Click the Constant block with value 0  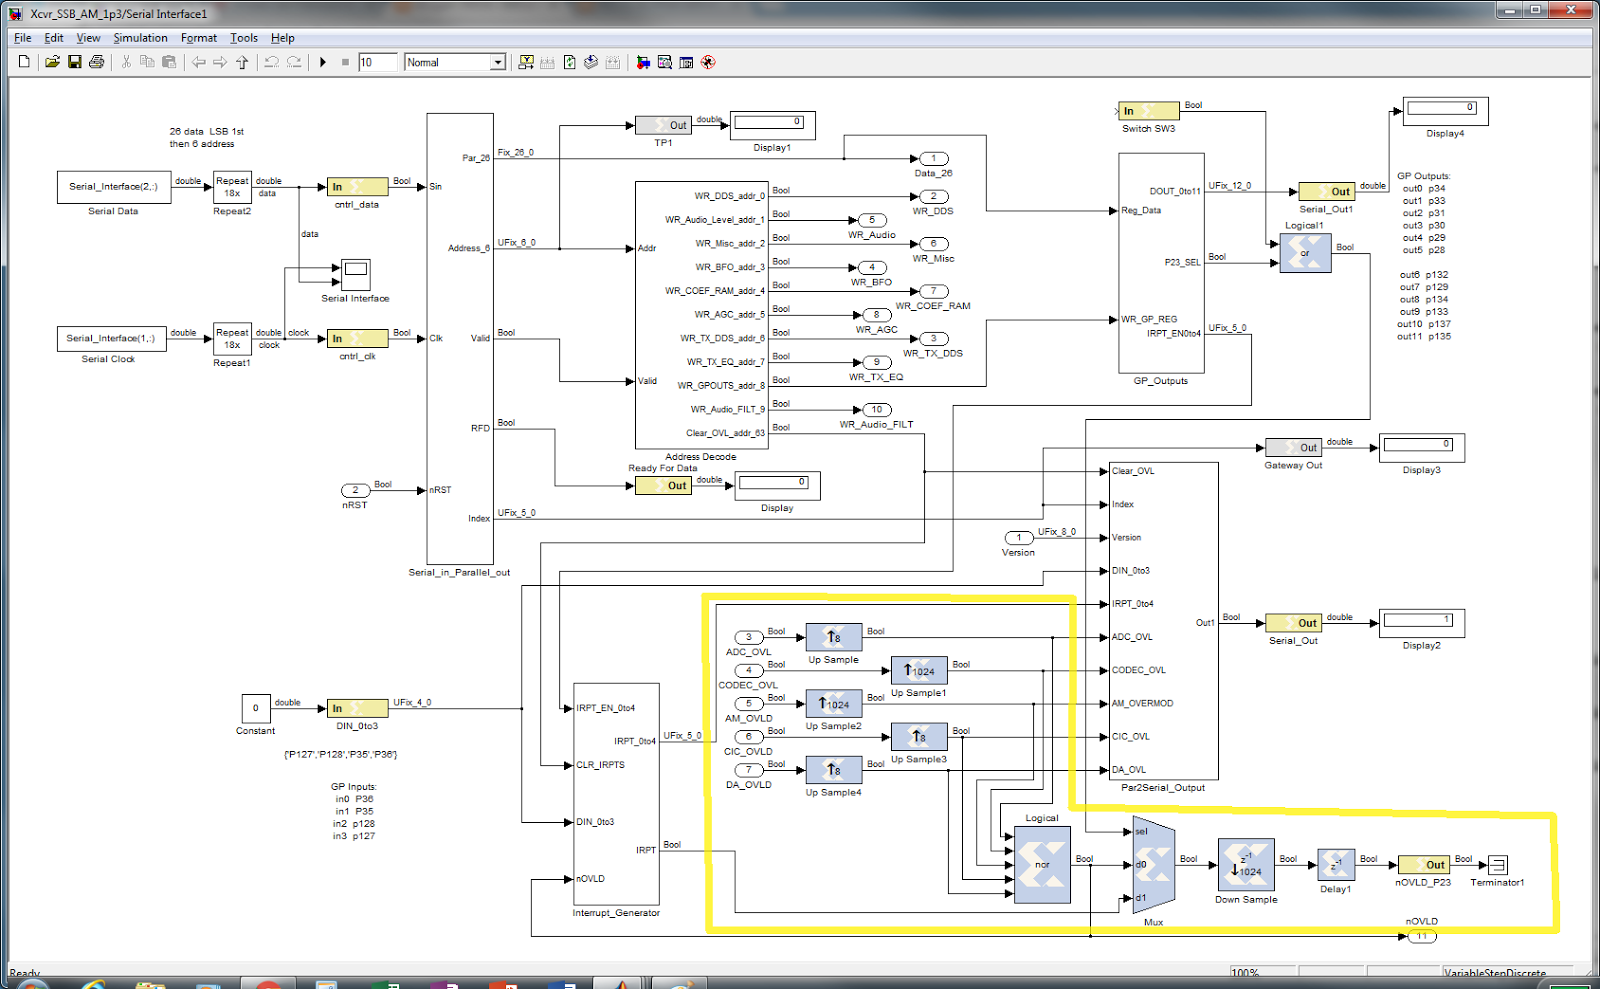tap(256, 708)
